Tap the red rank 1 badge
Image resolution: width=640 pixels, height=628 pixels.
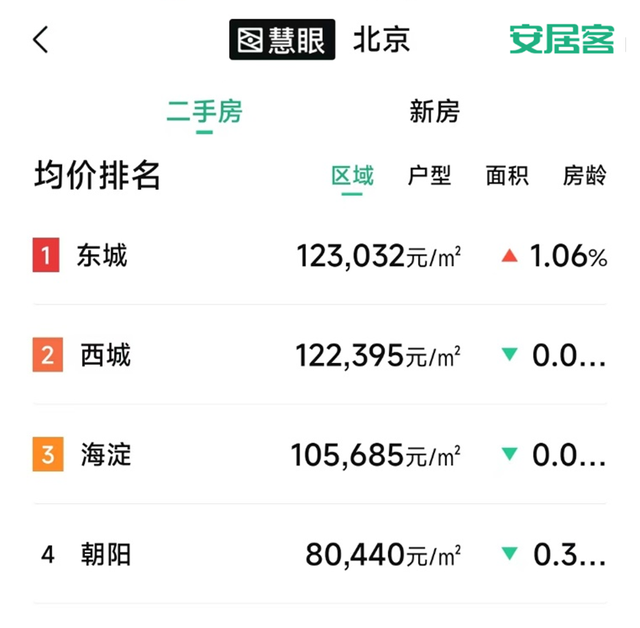46,256
